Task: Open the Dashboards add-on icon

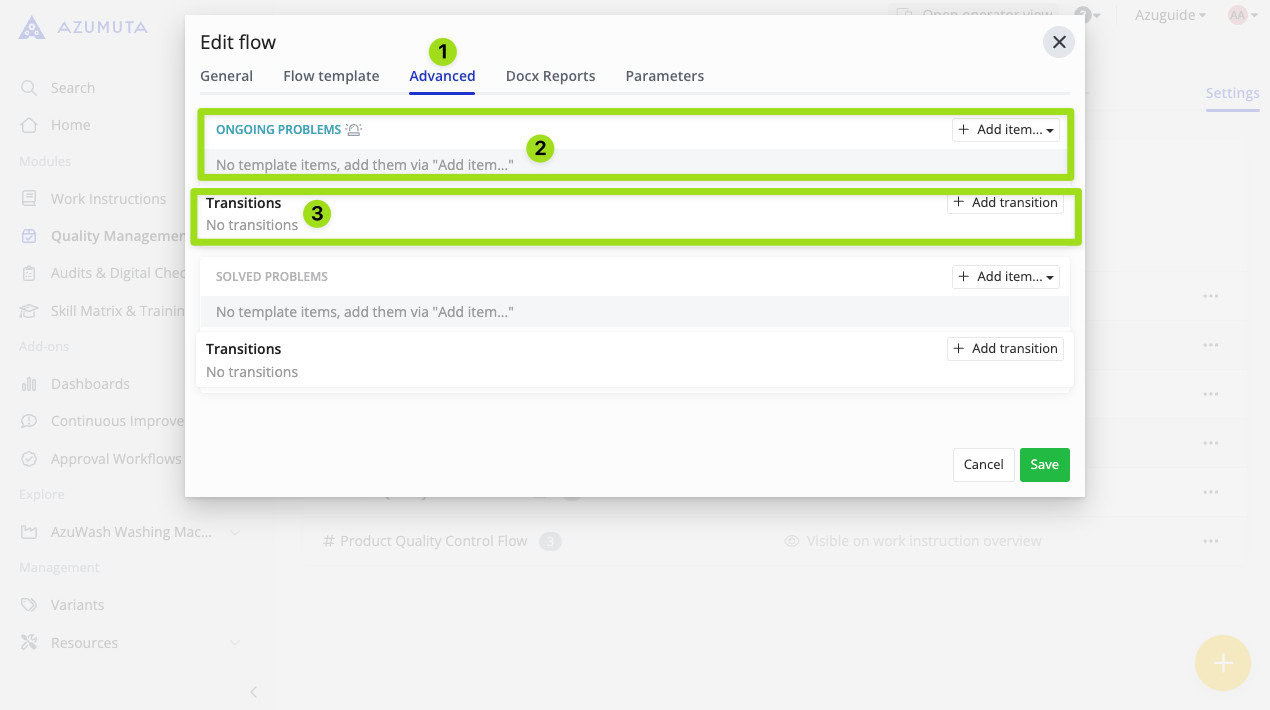Action: click(28, 384)
